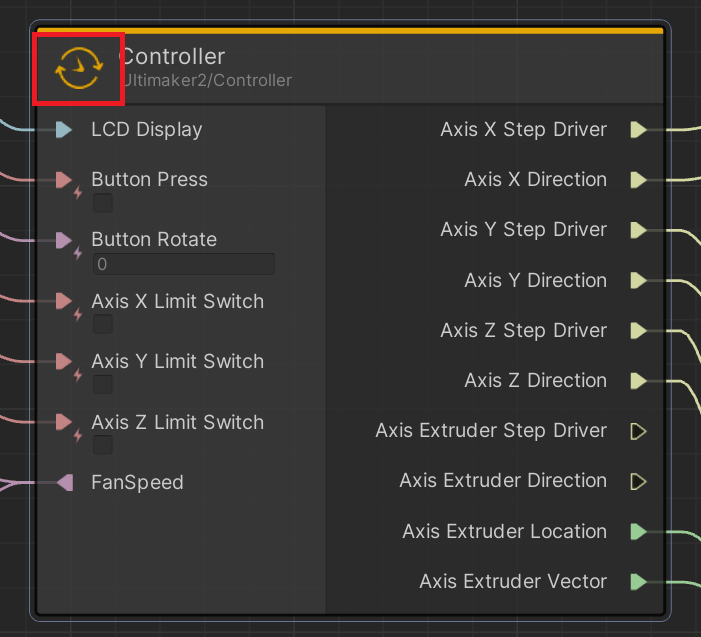Click the FanSpeed port arrow
The width and height of the screenshot is (701, 637).
(65, 483)
